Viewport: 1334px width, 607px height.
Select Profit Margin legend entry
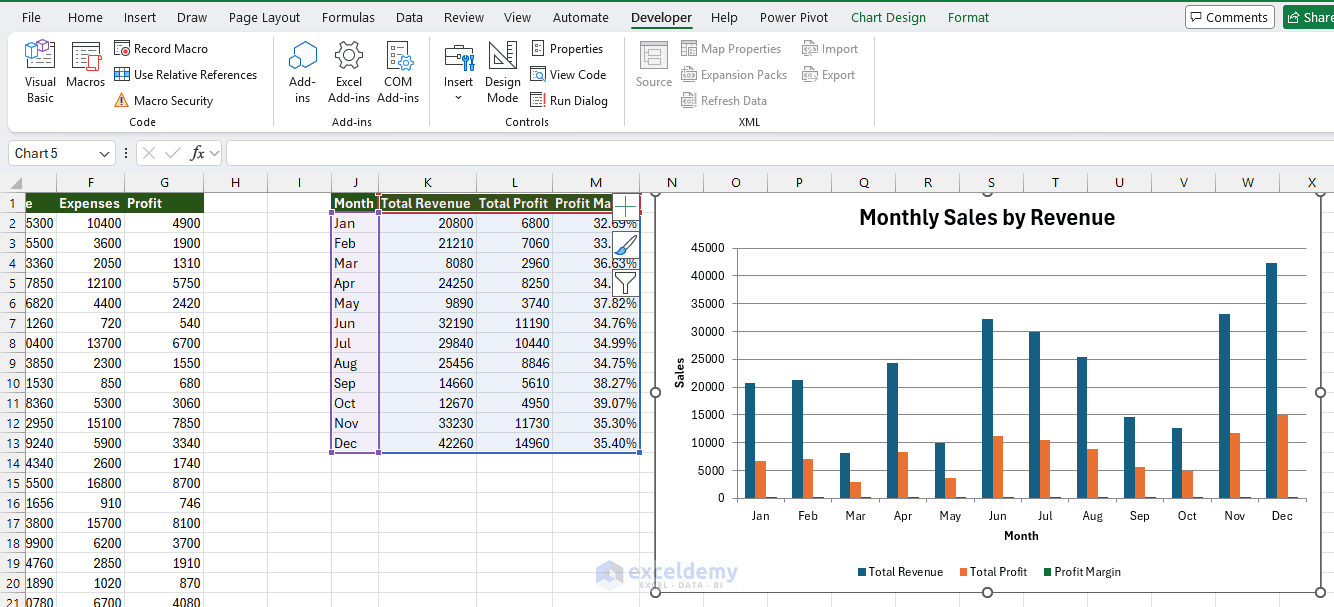coord(1081,572)
